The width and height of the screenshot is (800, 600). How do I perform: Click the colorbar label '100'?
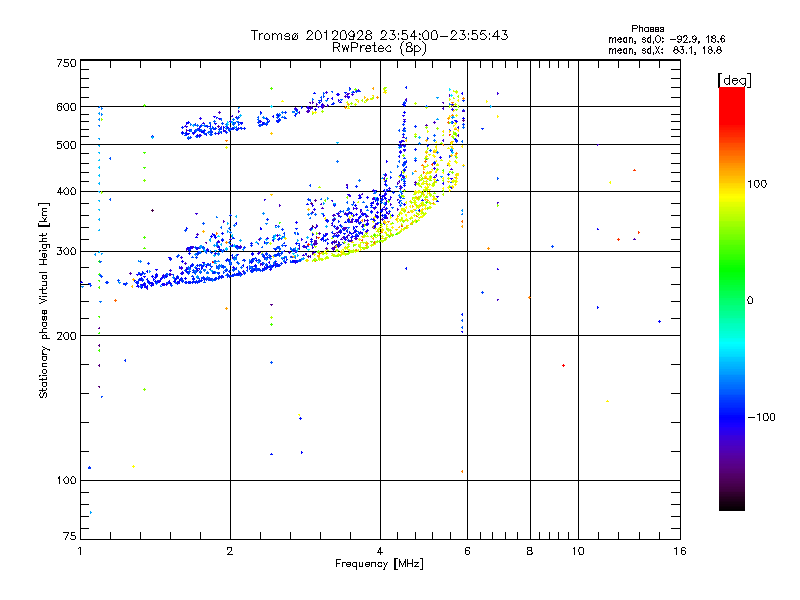[757, 184]
